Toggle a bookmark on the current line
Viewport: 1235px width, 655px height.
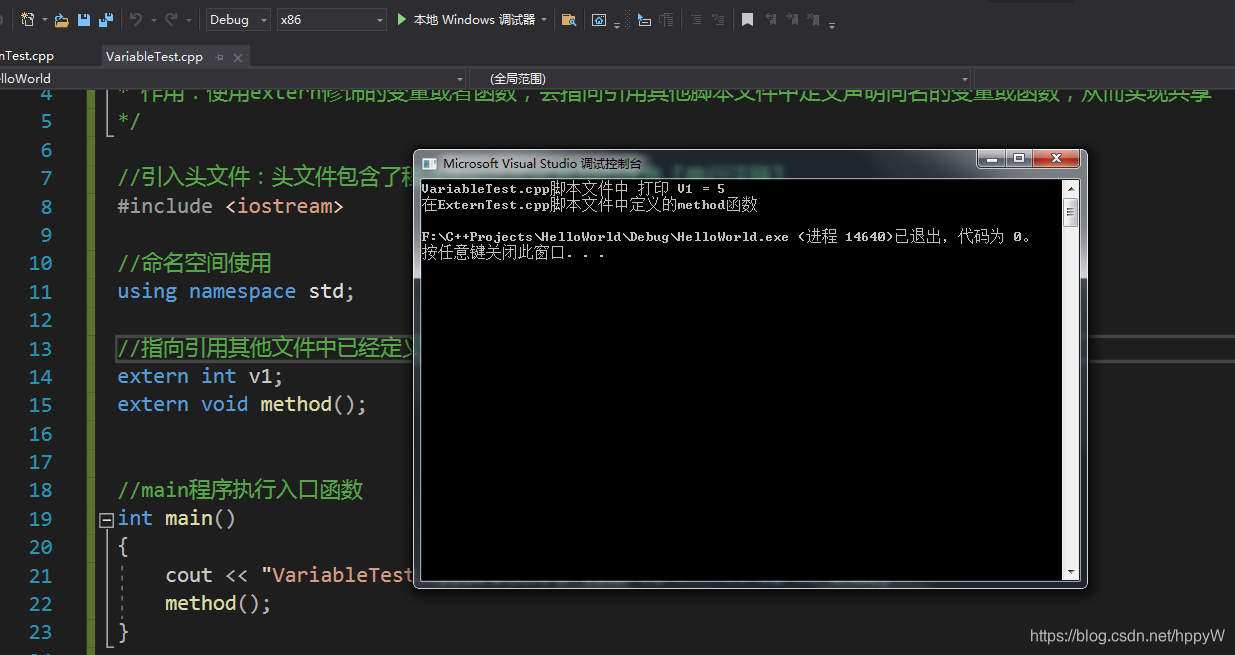coord(747,19)
